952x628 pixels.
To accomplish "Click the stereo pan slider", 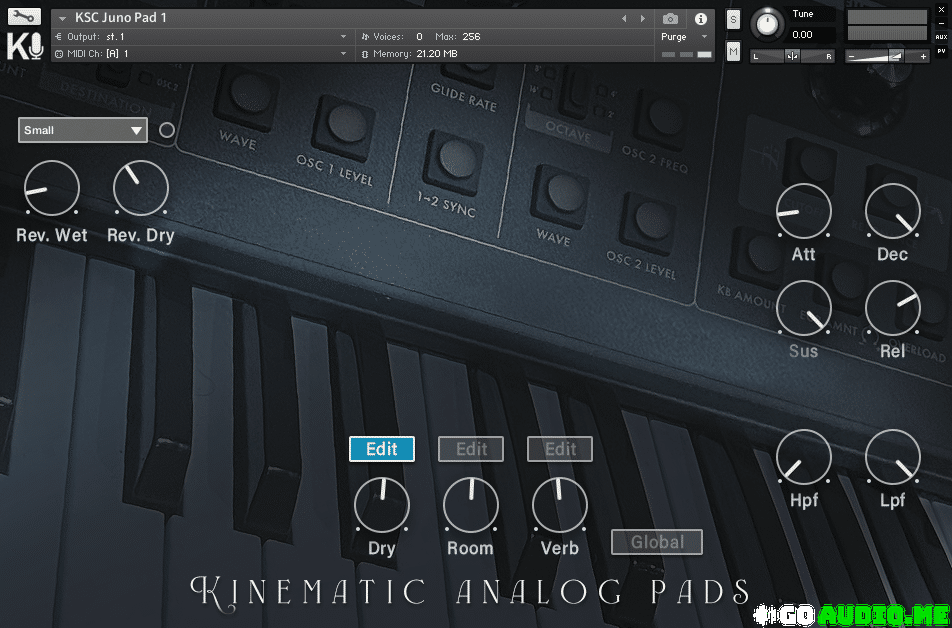I will 792,56.
